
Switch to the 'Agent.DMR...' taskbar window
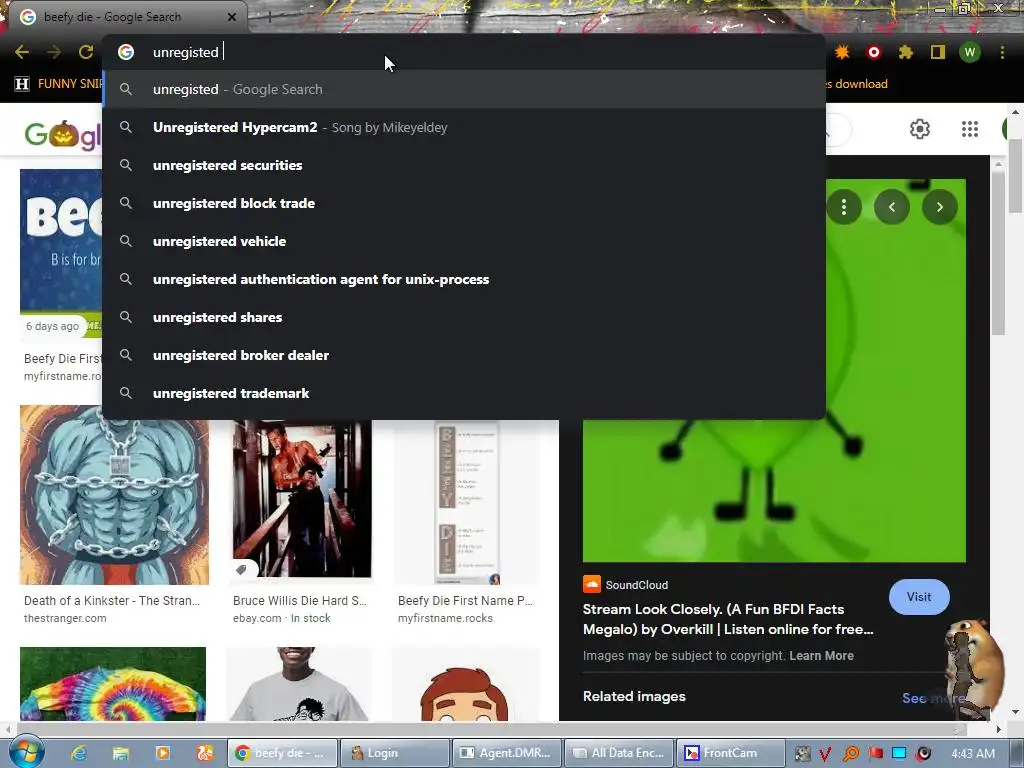tap(507, 753)
